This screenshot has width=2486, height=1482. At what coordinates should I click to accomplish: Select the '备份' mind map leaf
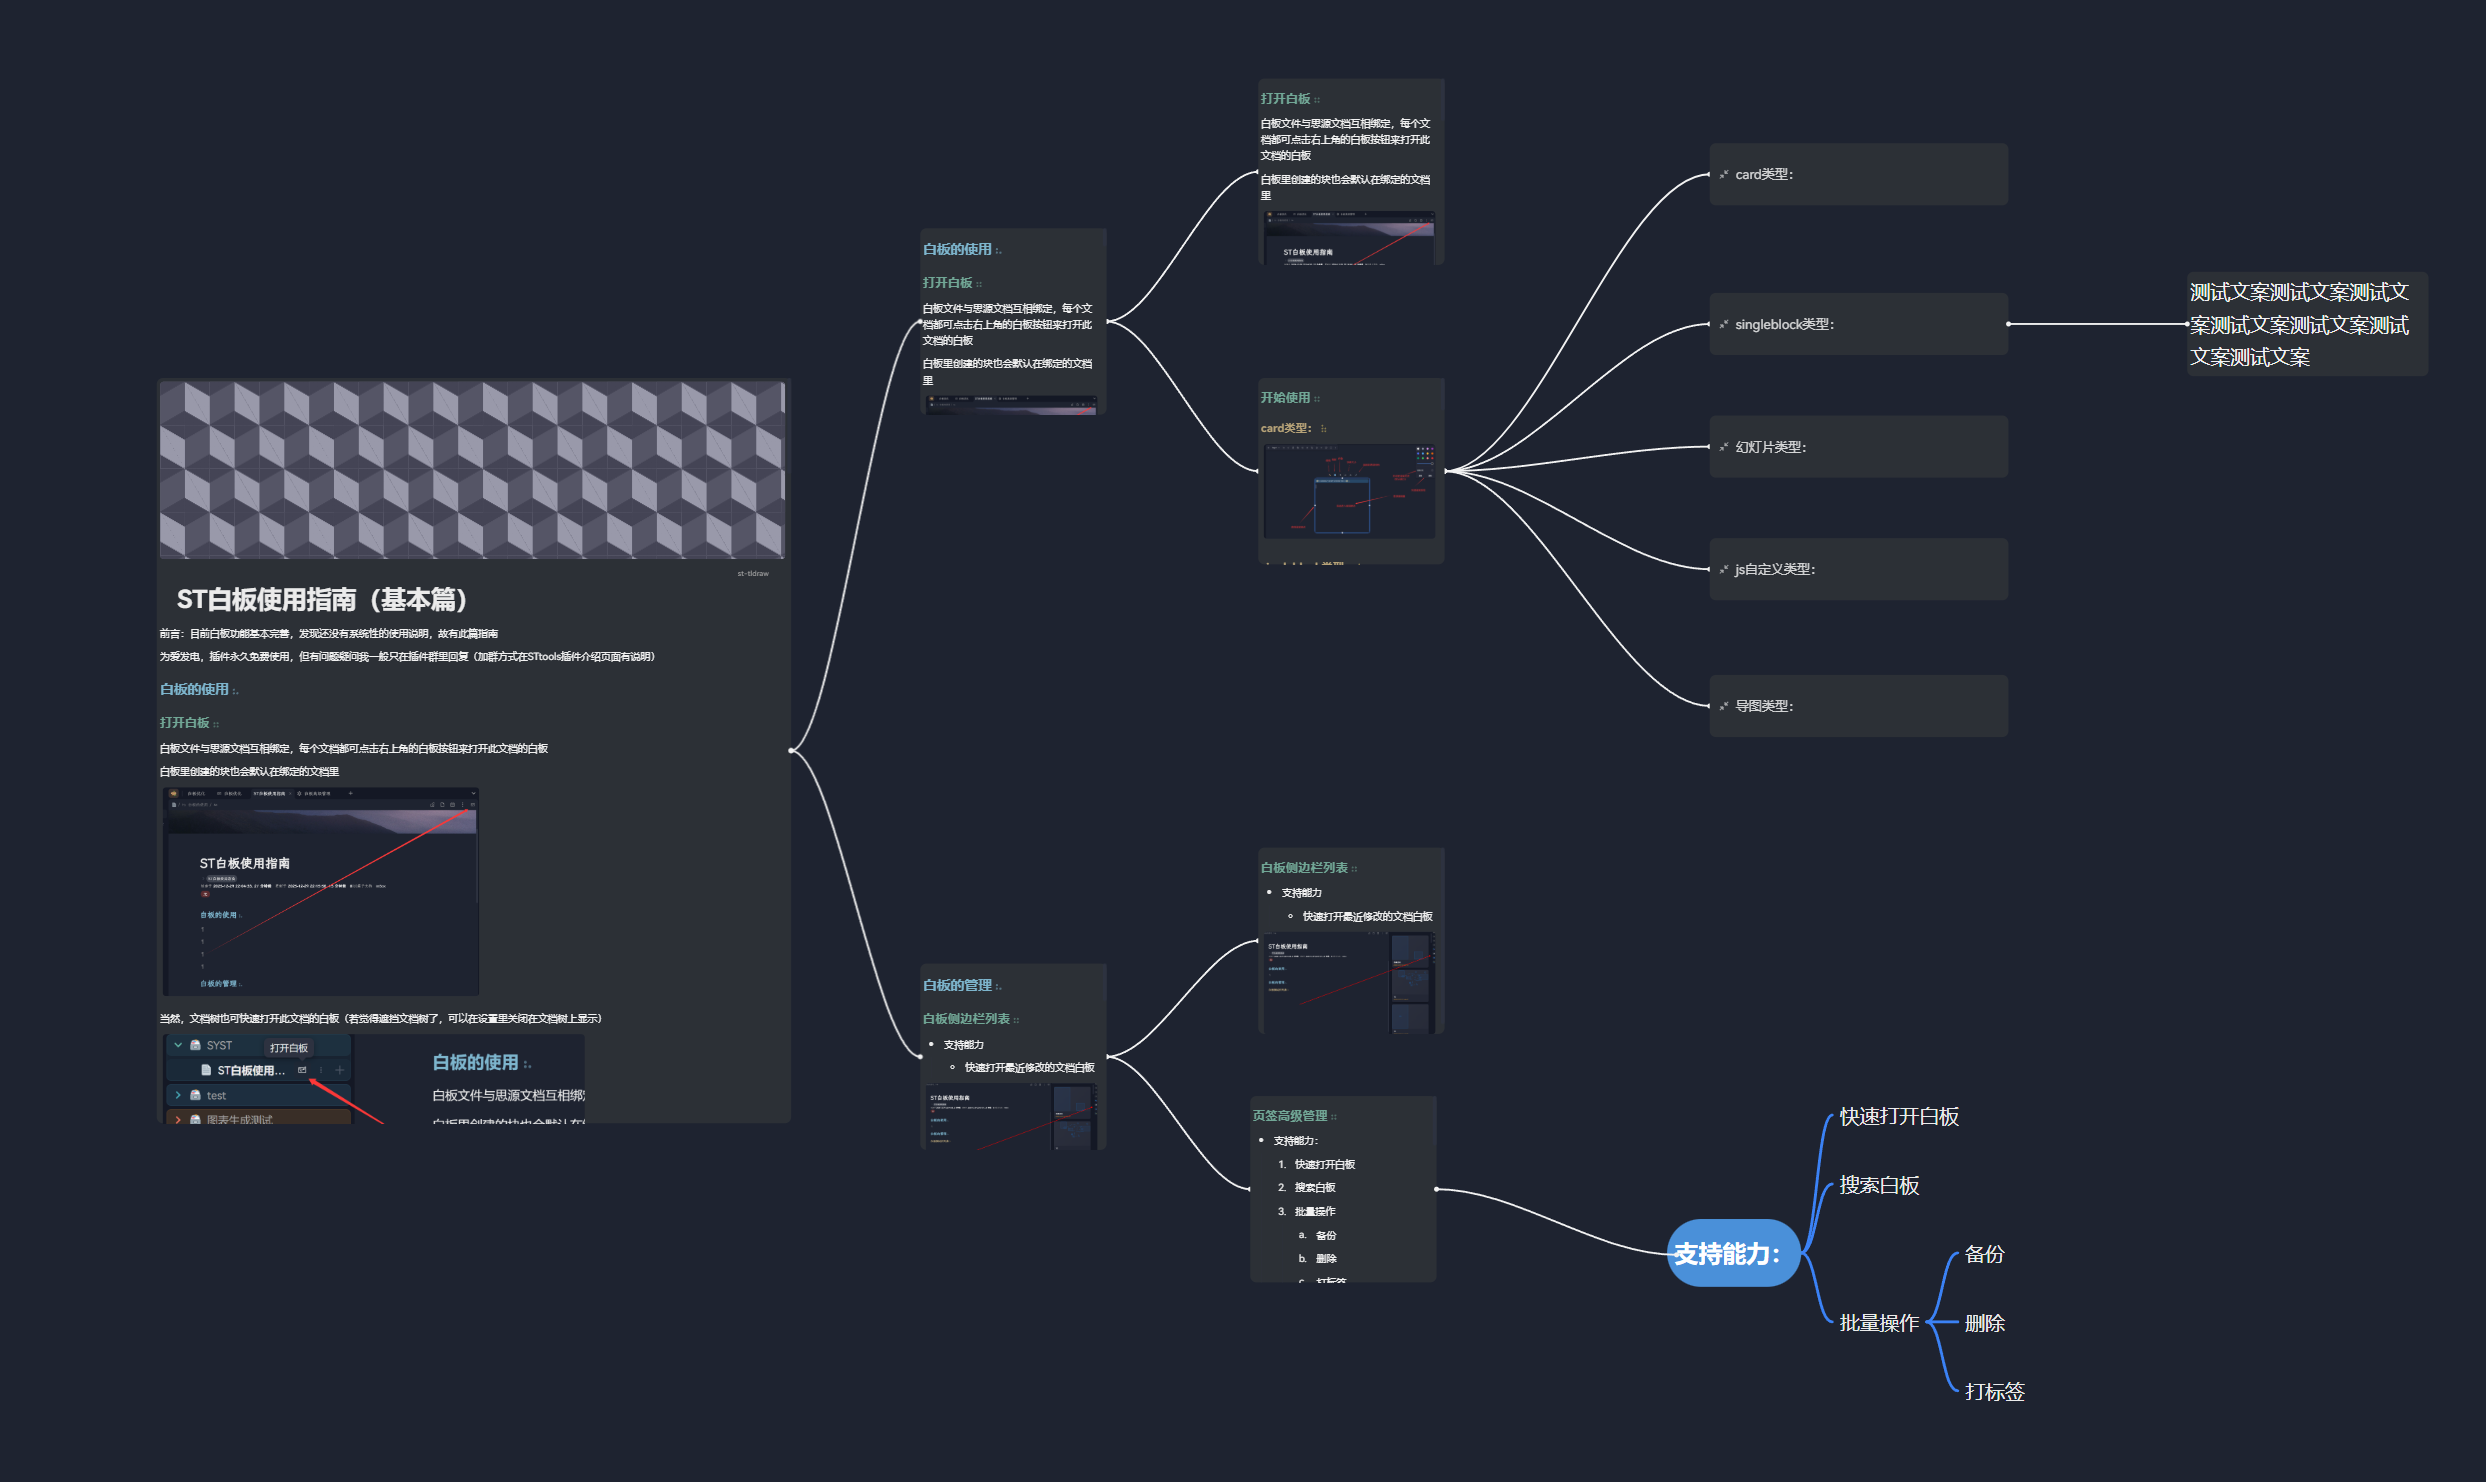tap(1984, 1254)
